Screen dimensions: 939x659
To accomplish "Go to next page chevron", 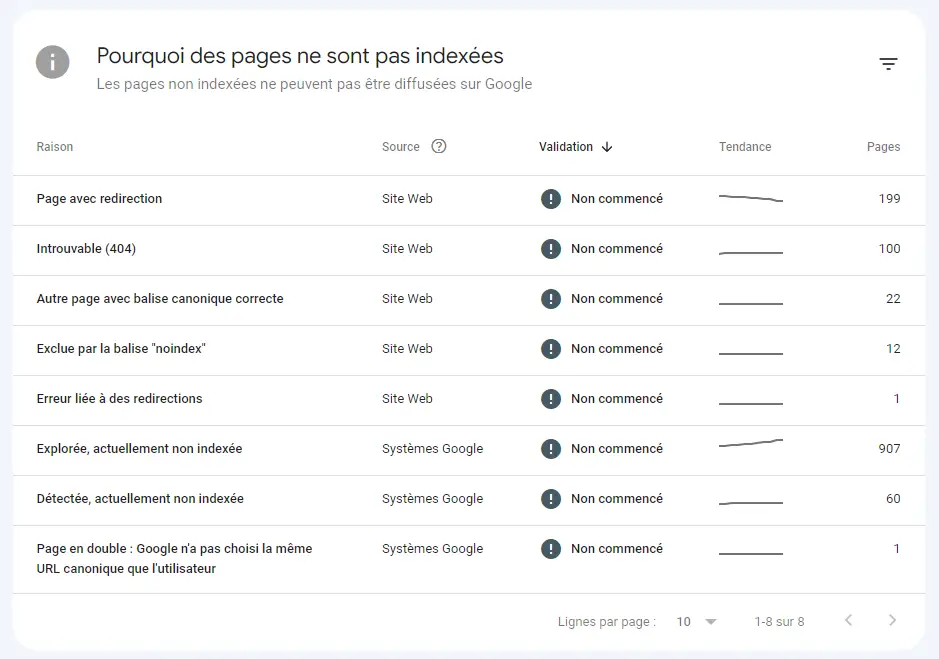I will [892, 620].
